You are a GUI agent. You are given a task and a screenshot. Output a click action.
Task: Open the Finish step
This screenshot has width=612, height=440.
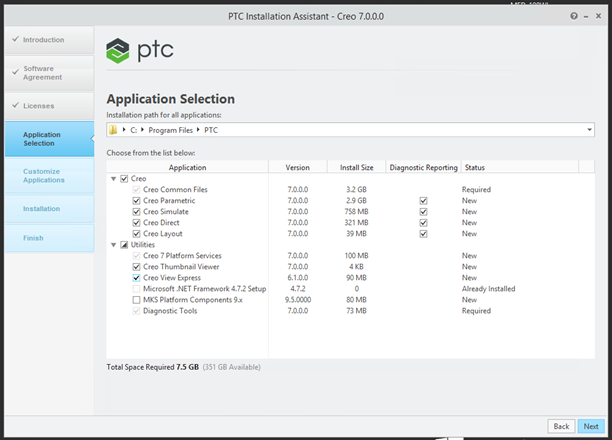[50, 238]
